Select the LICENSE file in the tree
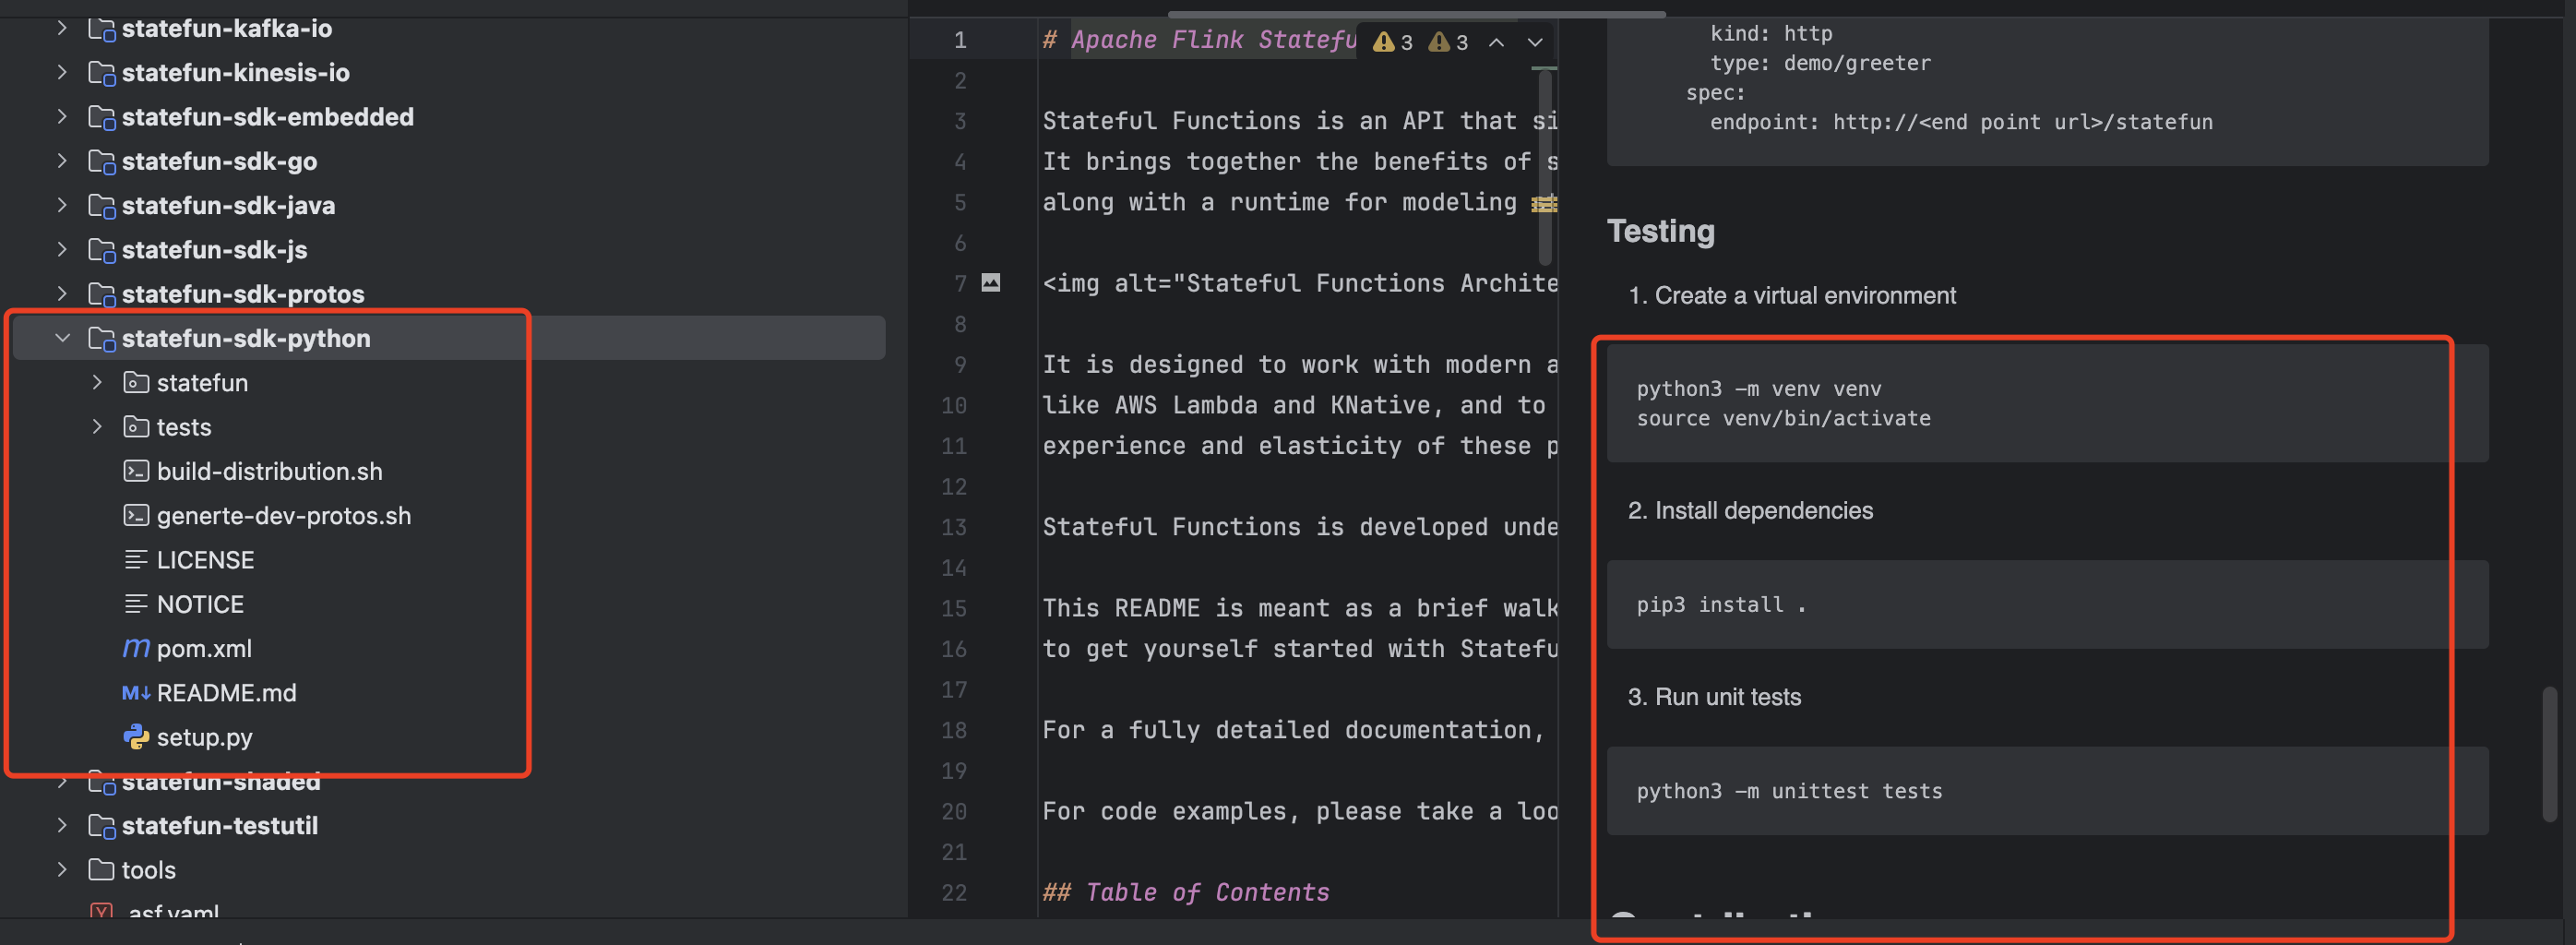This screenshot has height=945, width=2576. pyautogui.click(x=205, y=559)
